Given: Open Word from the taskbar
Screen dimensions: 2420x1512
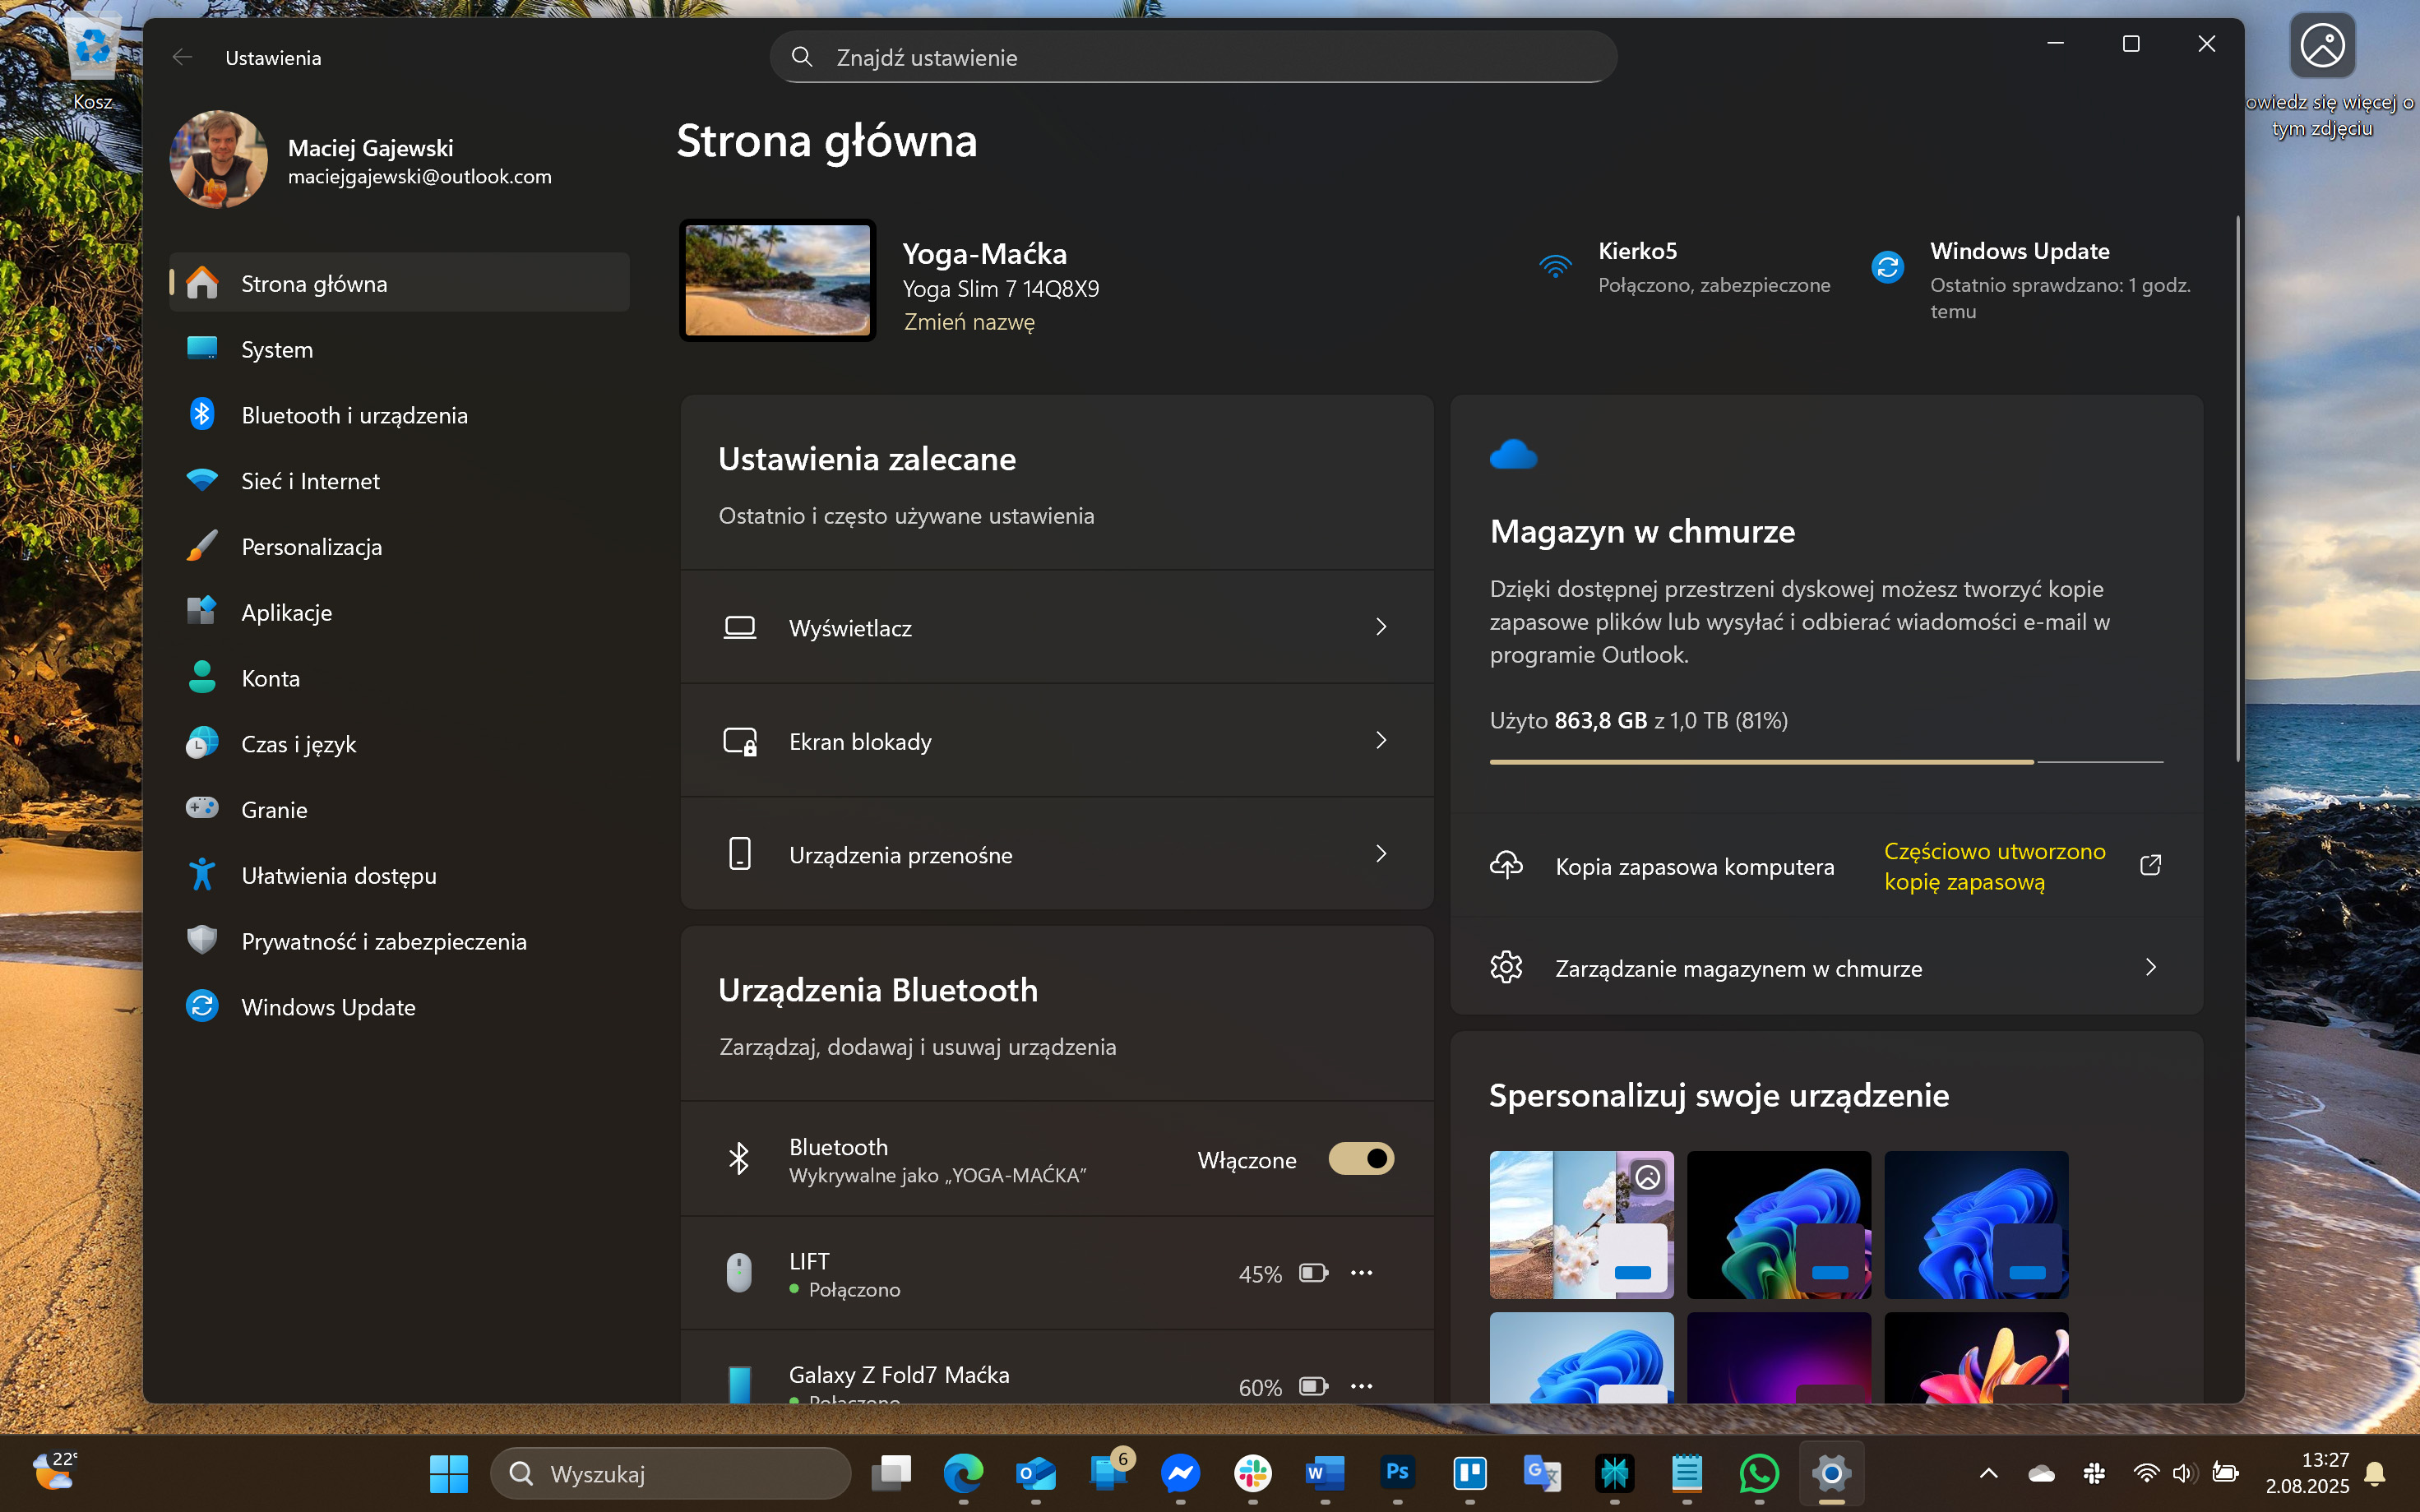Looking at the screenshot, I should coord(1325,1473).
